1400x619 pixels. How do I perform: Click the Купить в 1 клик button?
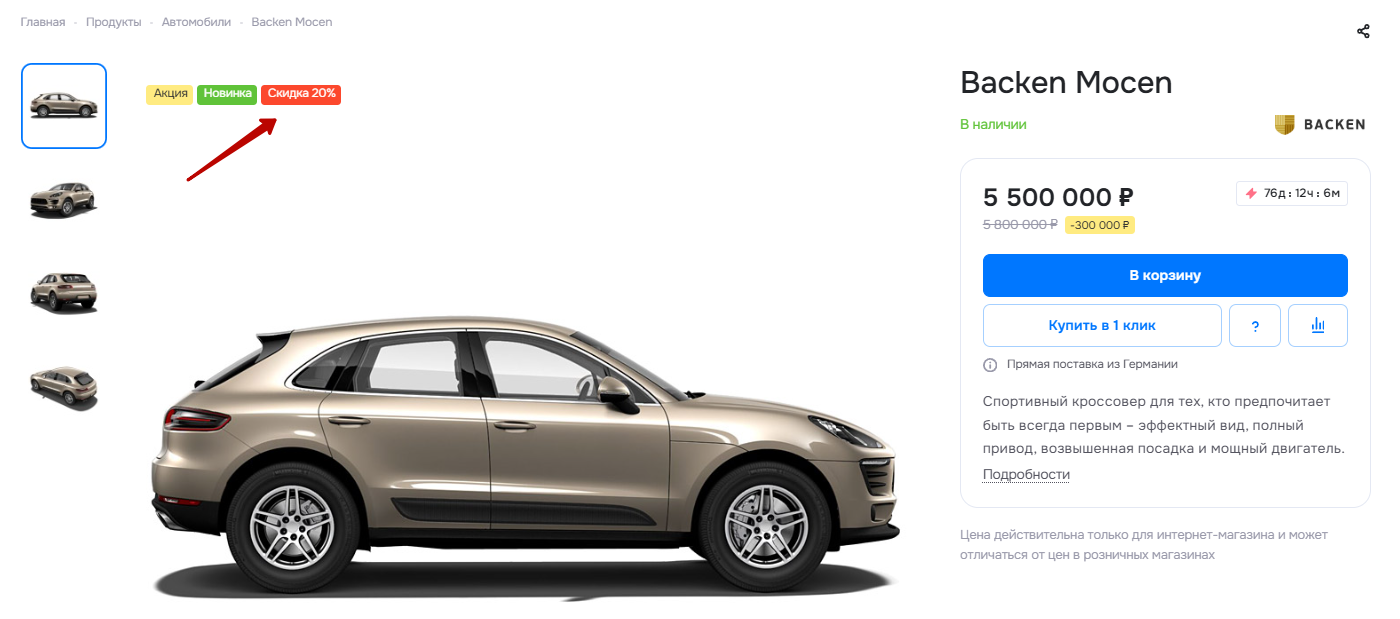pyautogui.click(x=1102, y=326)
